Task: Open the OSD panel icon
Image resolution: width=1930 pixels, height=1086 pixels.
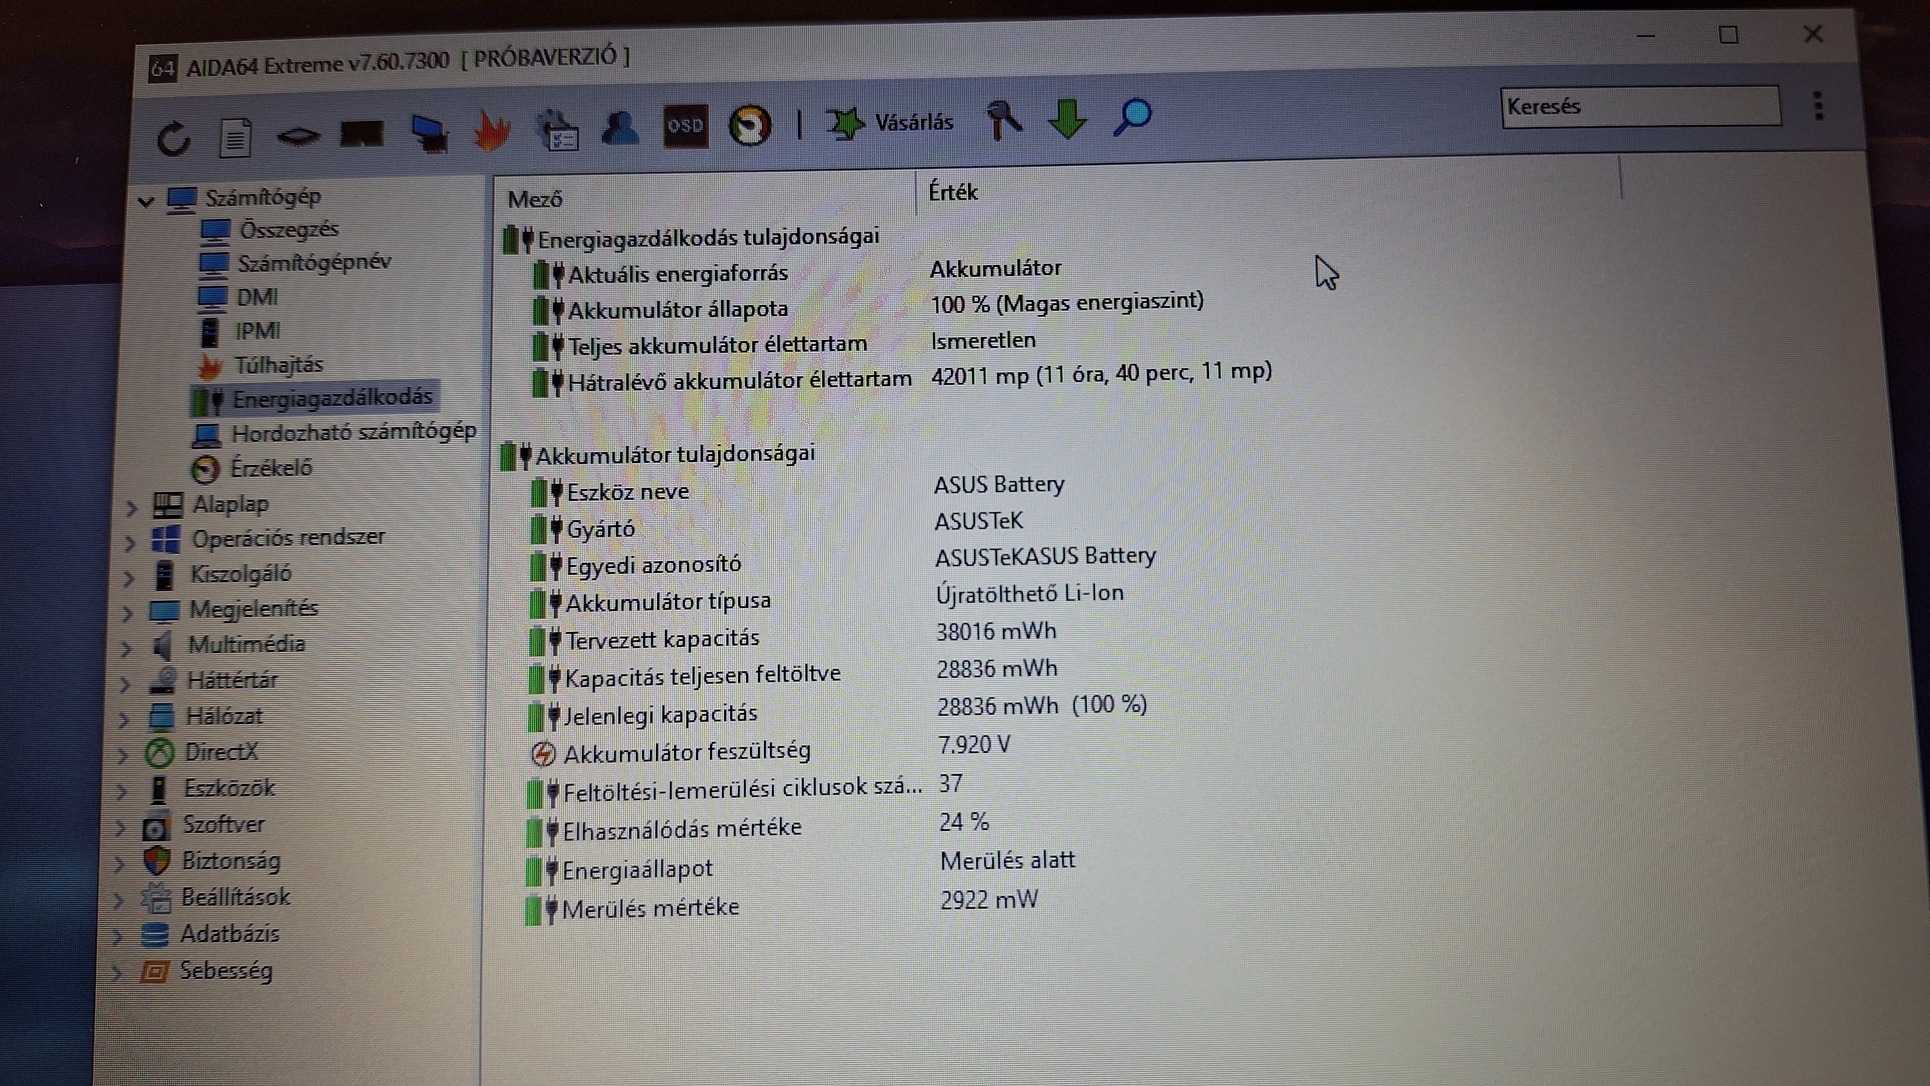Action: (685, 126)
